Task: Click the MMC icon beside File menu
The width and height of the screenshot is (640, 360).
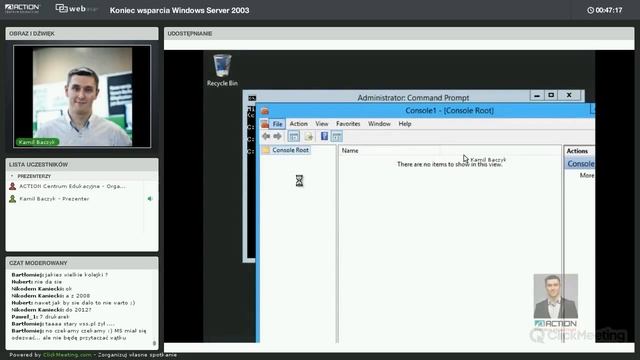Action: [x=264, y=124]
